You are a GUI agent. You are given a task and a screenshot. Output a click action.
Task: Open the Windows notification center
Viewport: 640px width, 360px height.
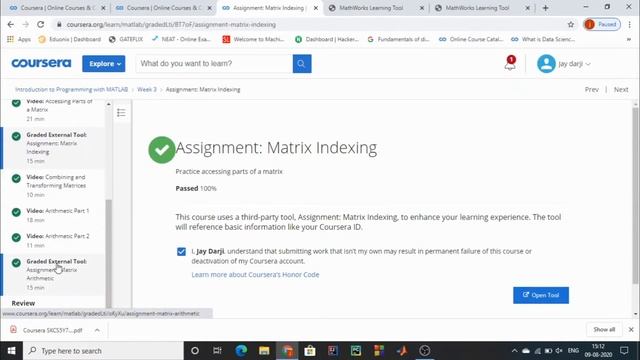(624, 351)
